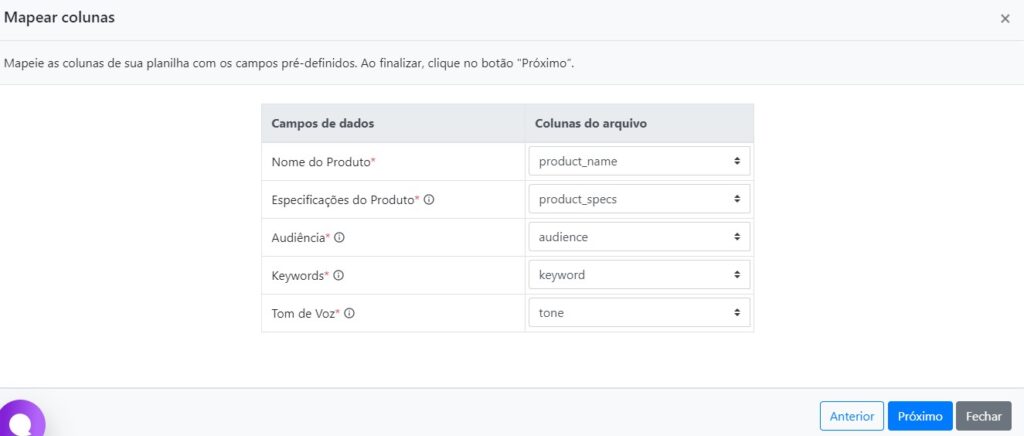1024x436 pixels.
Task: Click the Colunas do arquivo header
Action: tap(591, 123)
